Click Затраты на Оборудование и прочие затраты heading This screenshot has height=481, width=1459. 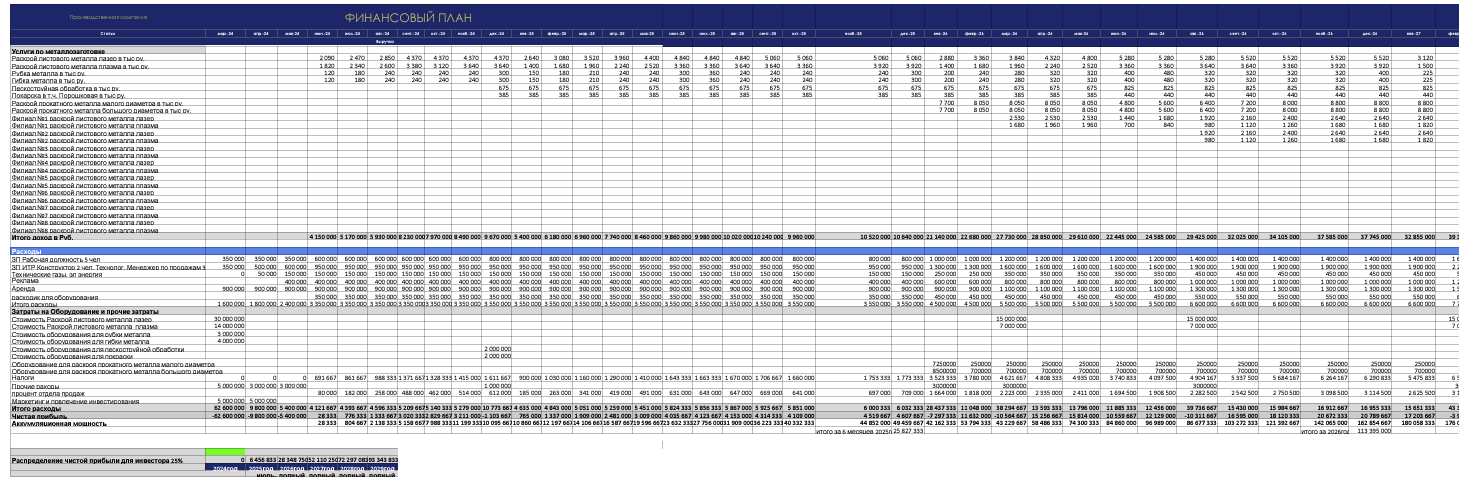point(83,311)
